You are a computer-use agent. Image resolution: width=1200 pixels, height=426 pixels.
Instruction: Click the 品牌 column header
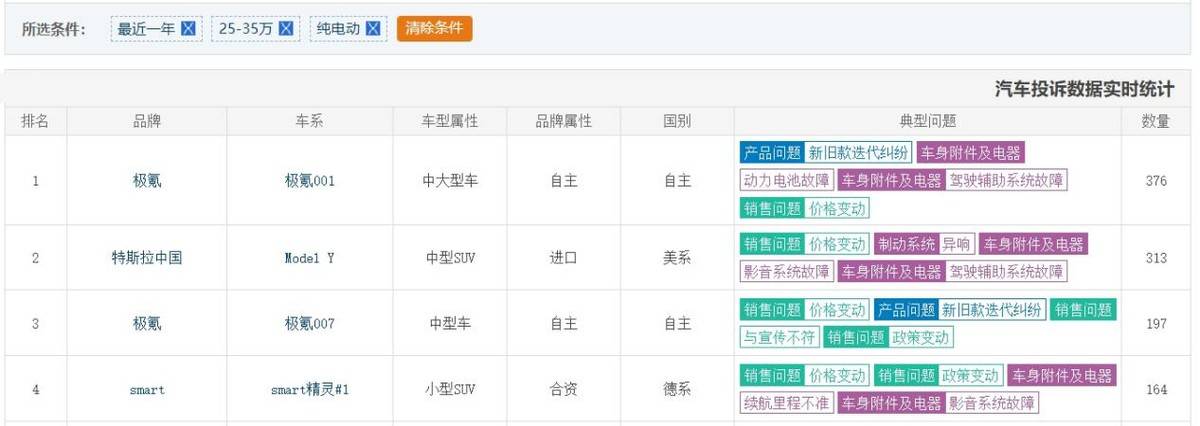click(147, 122)
